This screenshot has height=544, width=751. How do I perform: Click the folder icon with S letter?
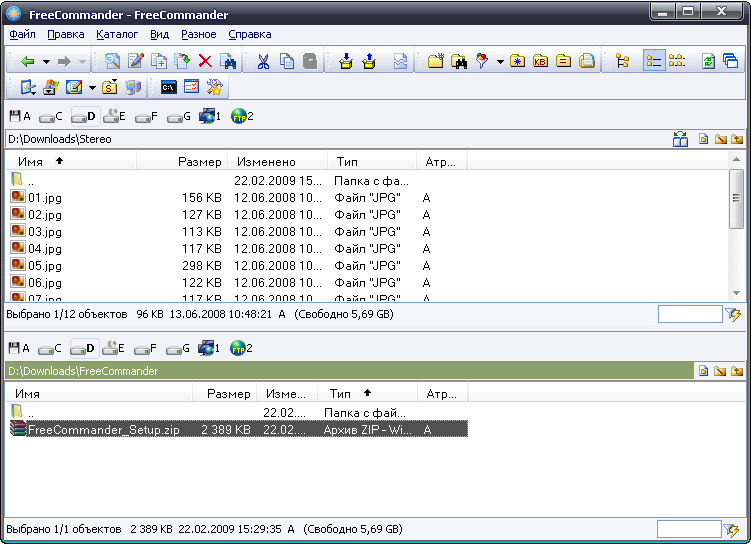tap(110, 87)
